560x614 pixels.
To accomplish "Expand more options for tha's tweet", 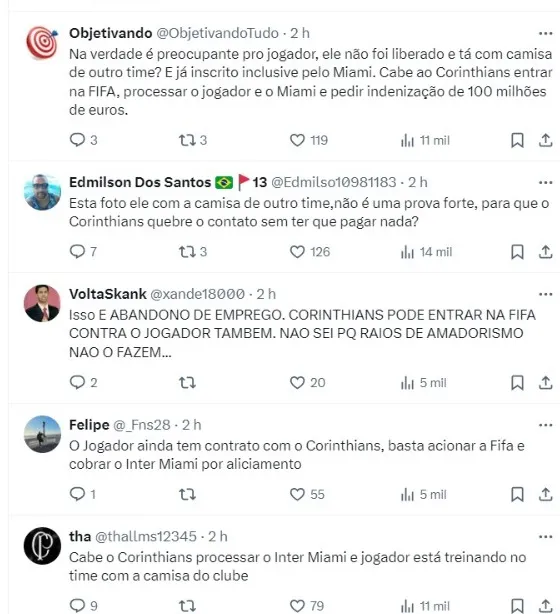I will click(x=545, y=537).
